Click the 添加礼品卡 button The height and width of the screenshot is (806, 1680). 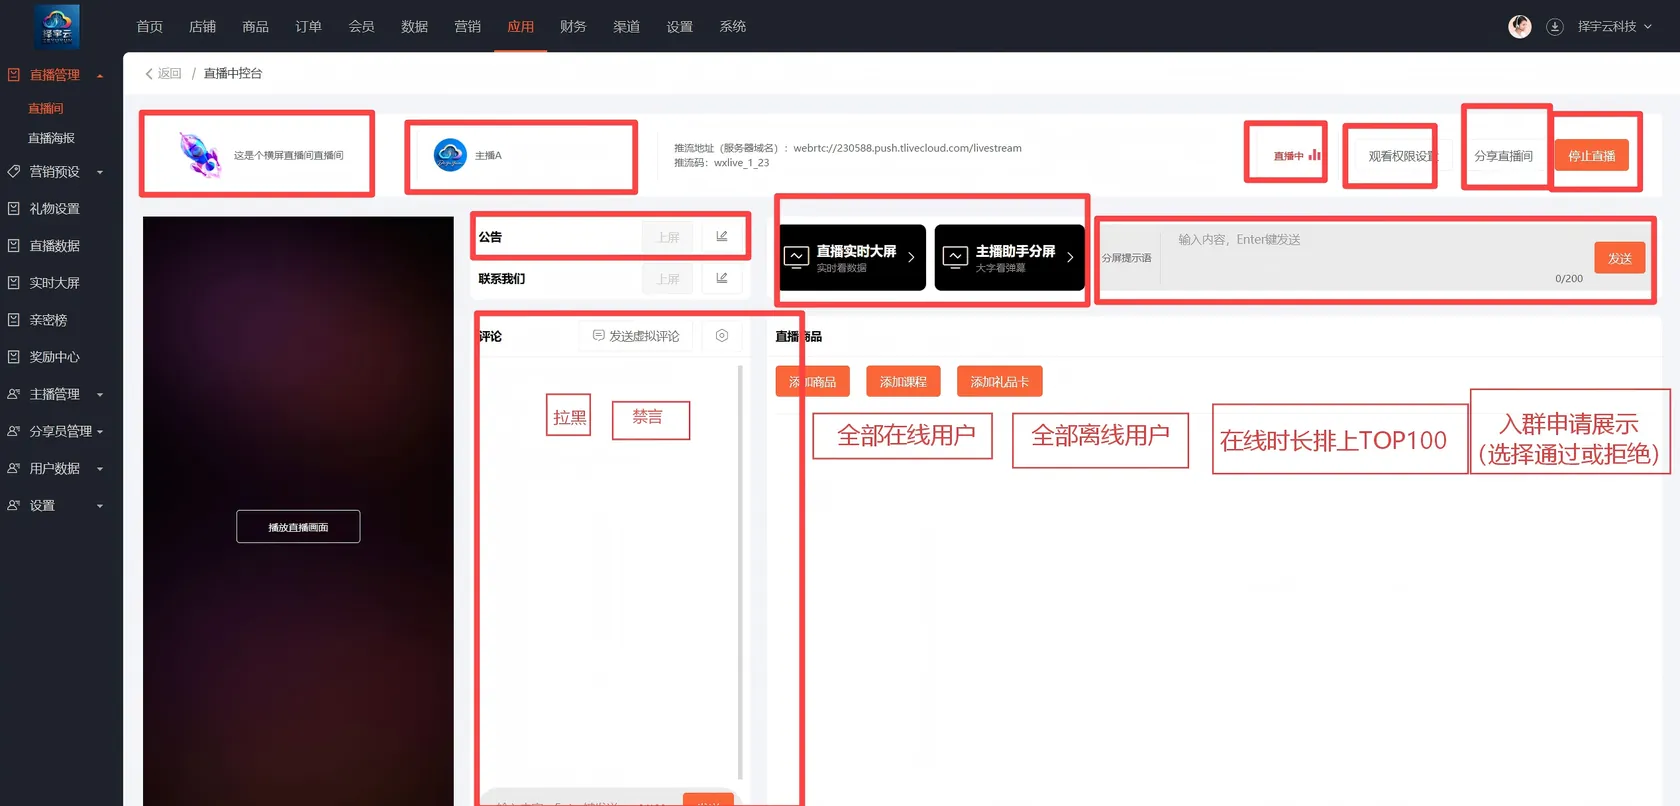click(1000, 382)
